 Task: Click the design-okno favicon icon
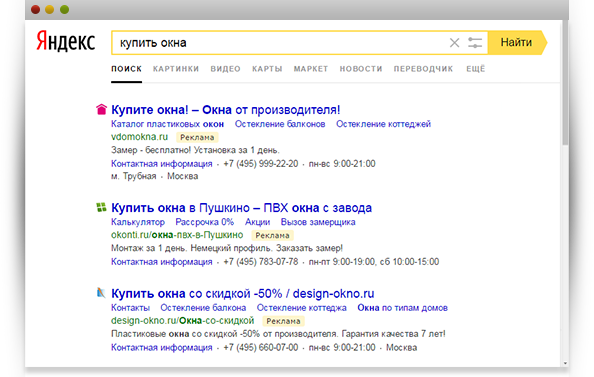pyautogui.click(x=101, y=293)
